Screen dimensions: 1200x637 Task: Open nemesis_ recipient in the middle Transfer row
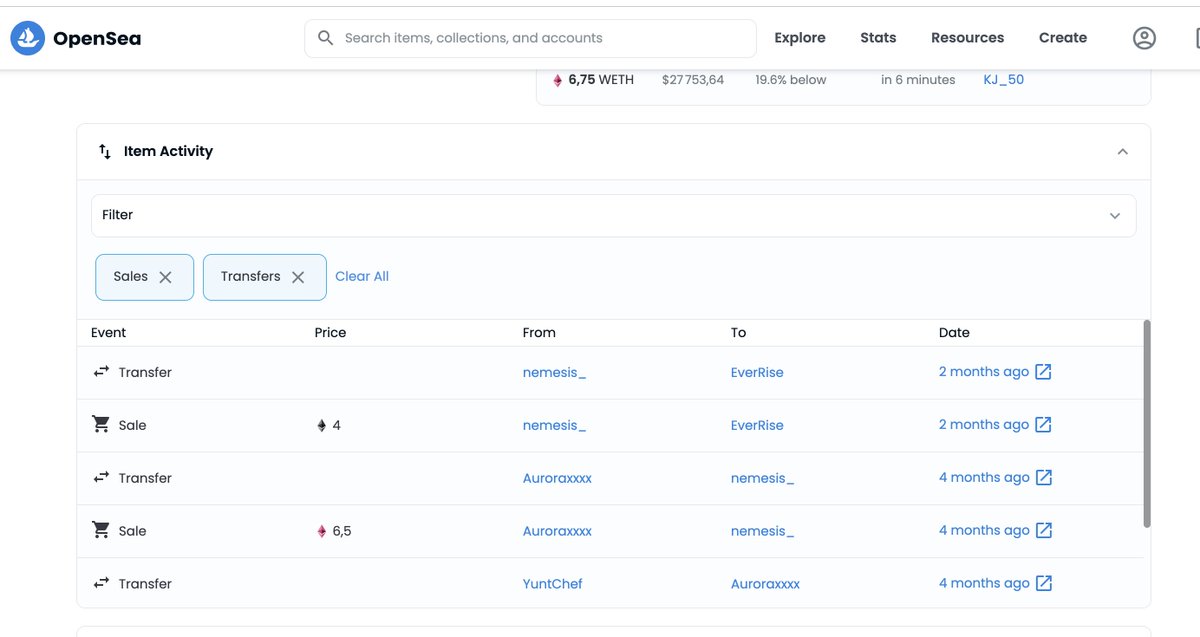[762, 478]
